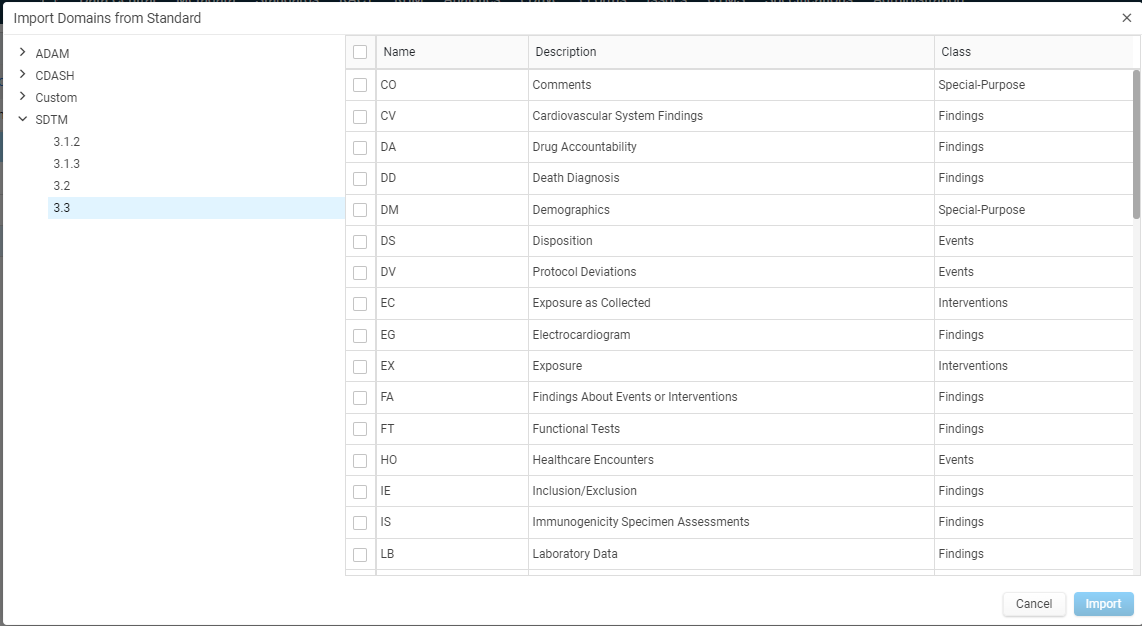
Task: Select the EX Exposure domain checkbox
Action: click(360, 366)
